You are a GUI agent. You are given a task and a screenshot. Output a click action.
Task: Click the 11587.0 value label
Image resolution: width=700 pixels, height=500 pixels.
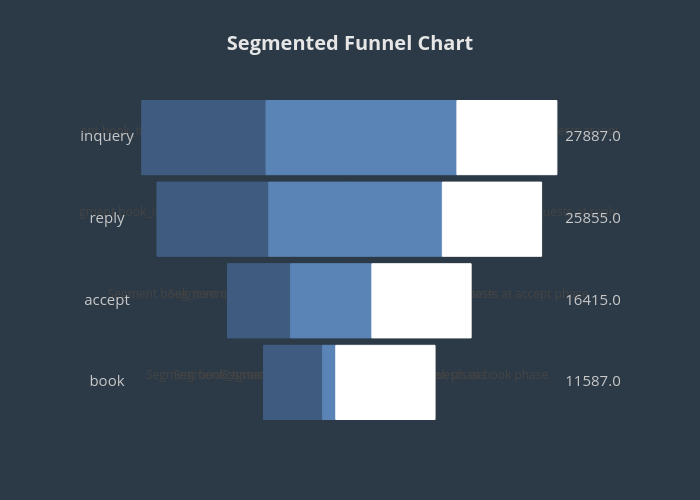tap(593, 381)
